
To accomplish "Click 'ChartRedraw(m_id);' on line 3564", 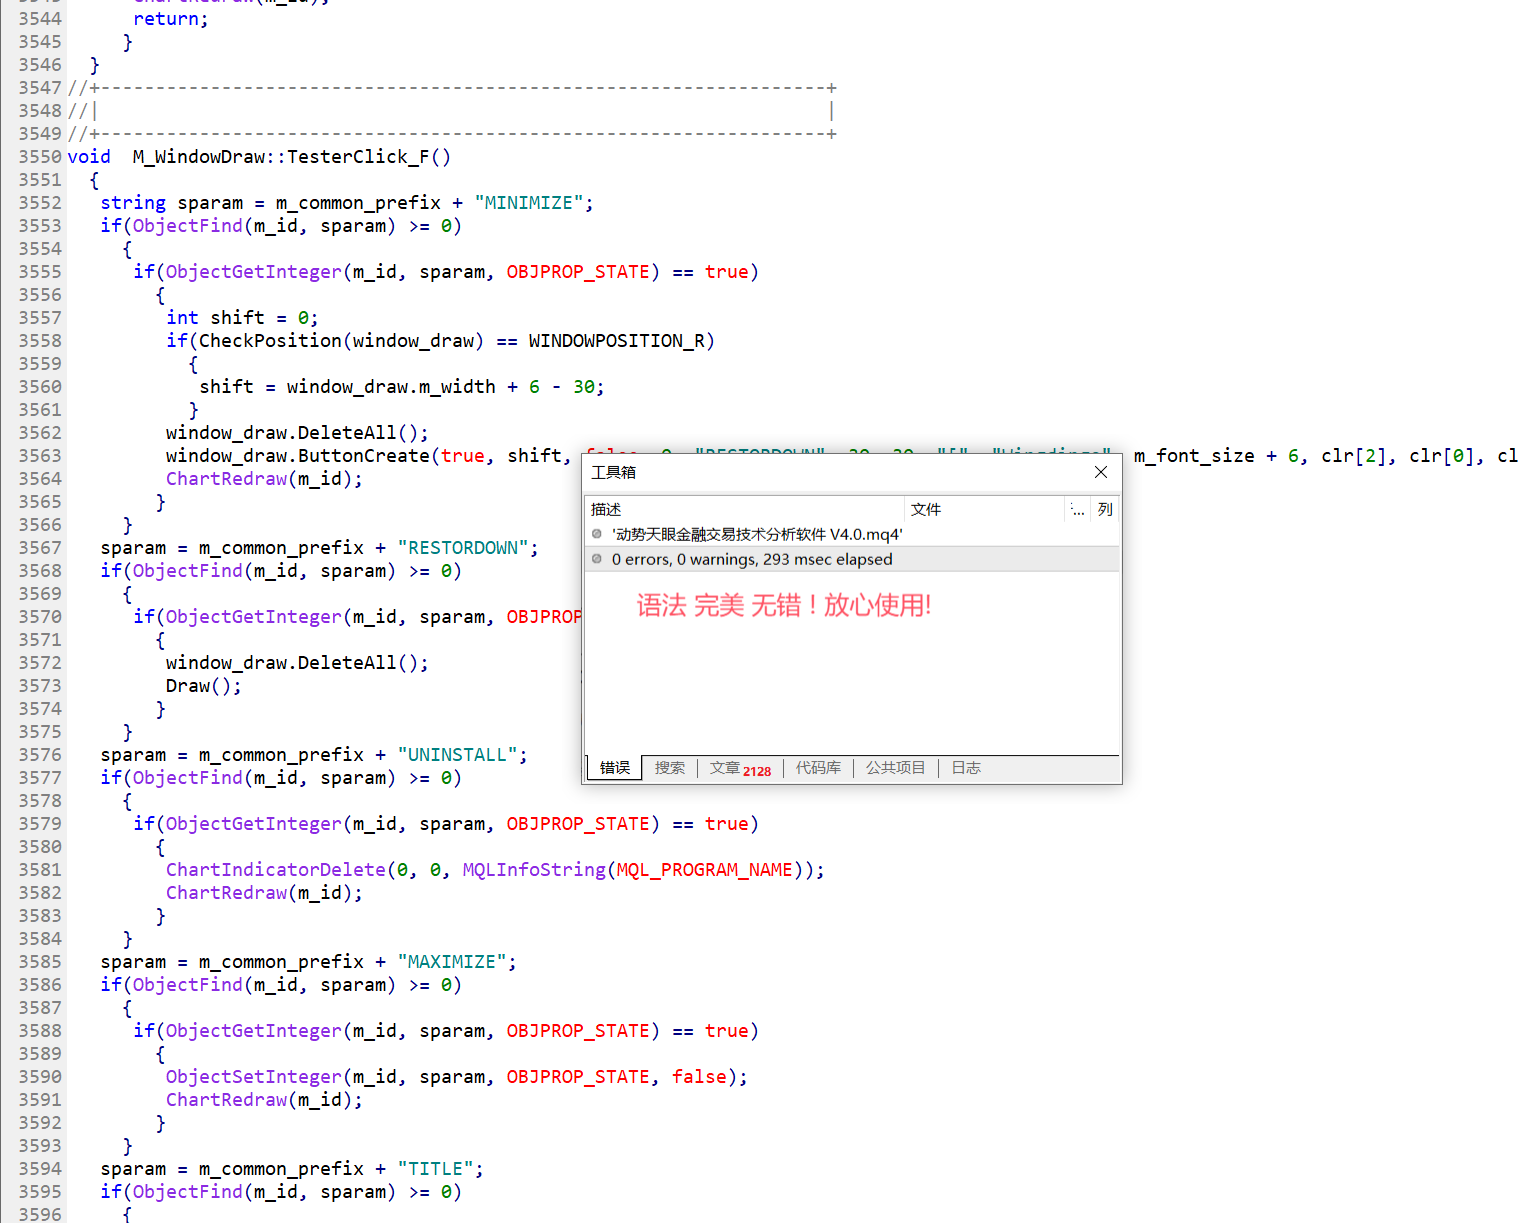I will tap(265, 479).
